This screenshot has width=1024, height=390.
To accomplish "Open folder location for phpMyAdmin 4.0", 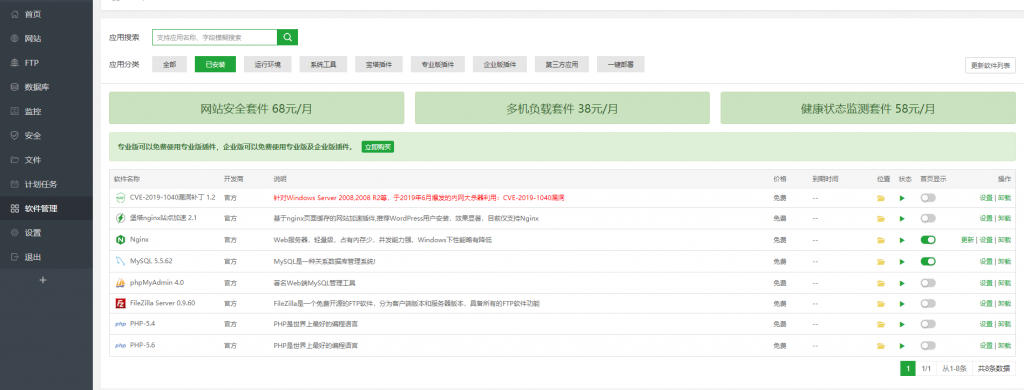I will [880, 283].
